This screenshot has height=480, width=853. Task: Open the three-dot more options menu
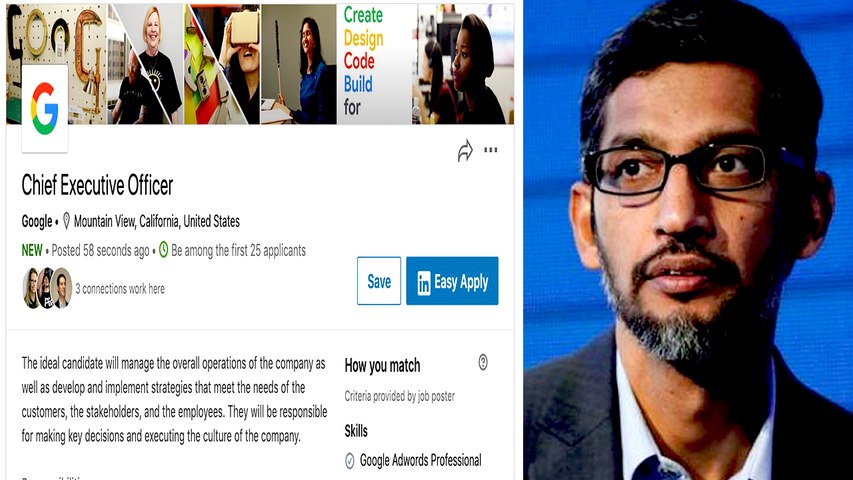[x=491, y=150]
